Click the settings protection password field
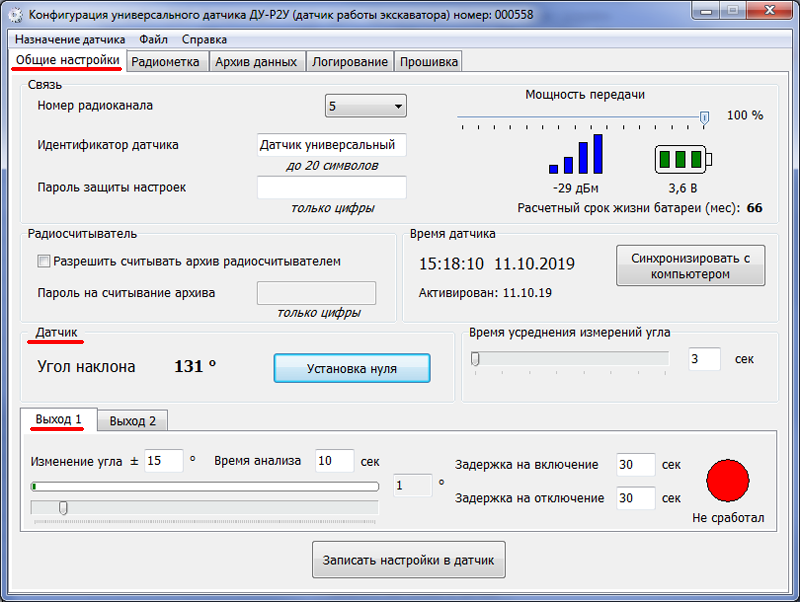The width and height of the screenshot is (800, 602). [332, 187]
